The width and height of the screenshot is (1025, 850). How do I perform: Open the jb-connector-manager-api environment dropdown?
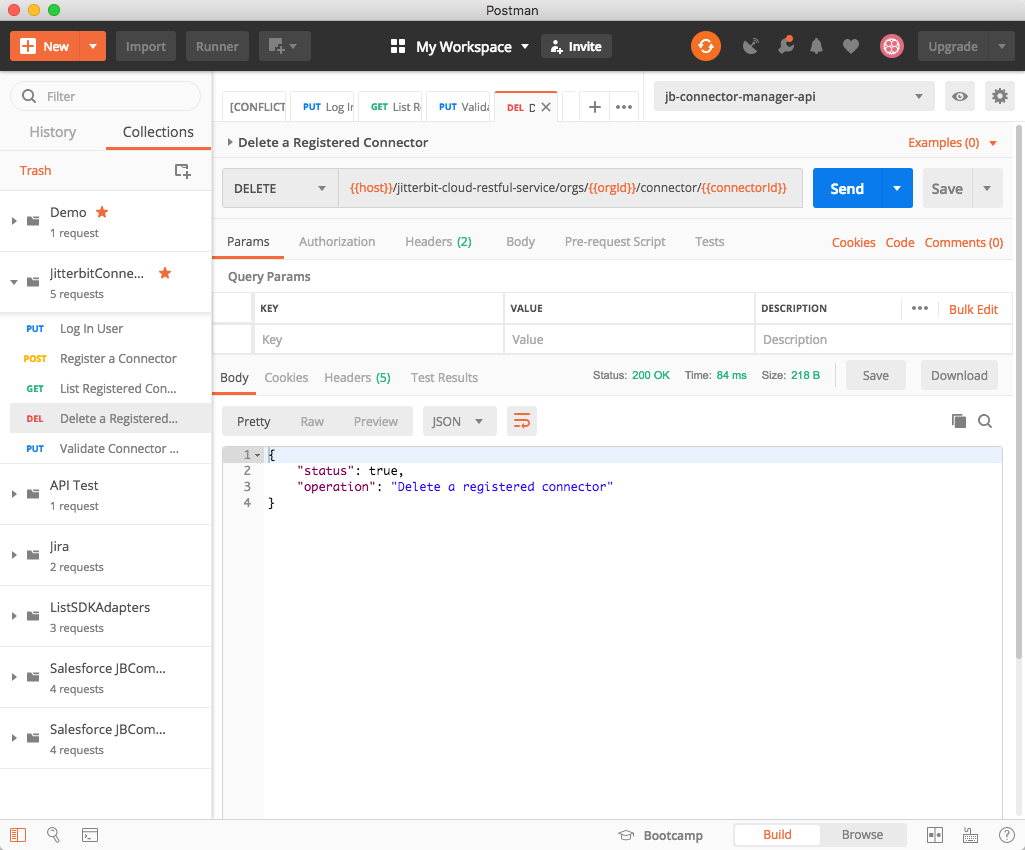pyautogui.click(x=793, y=97)
